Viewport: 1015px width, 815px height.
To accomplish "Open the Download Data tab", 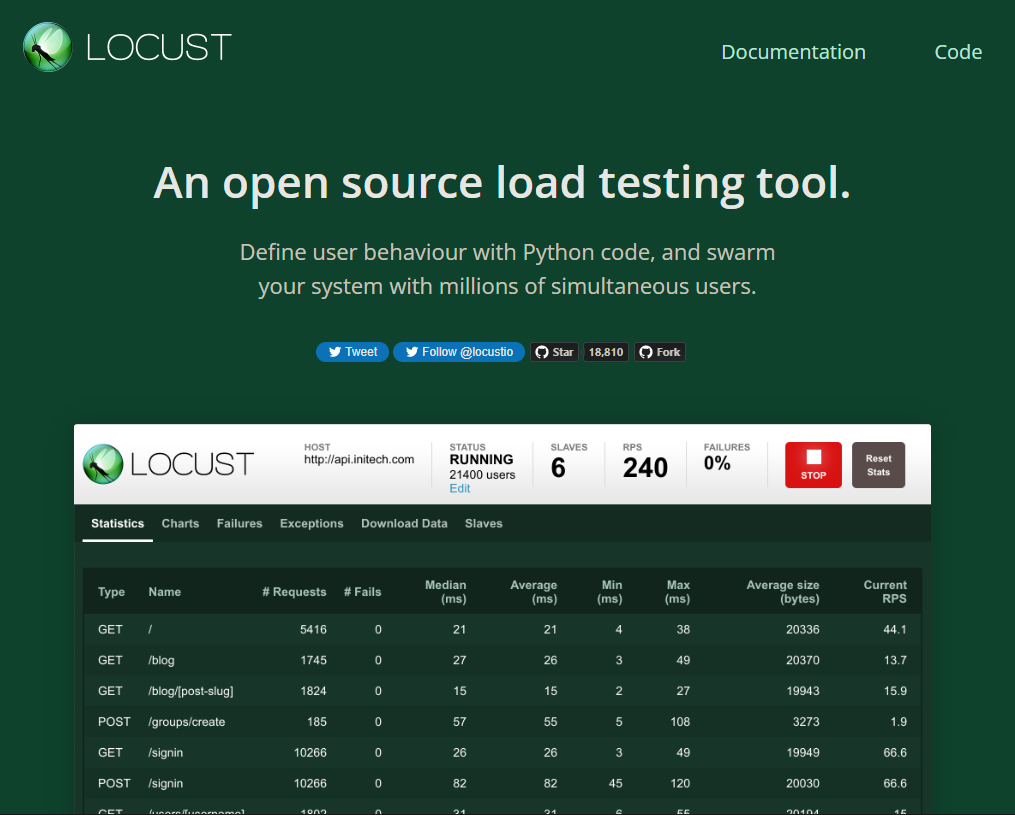I will coord(404,523).
